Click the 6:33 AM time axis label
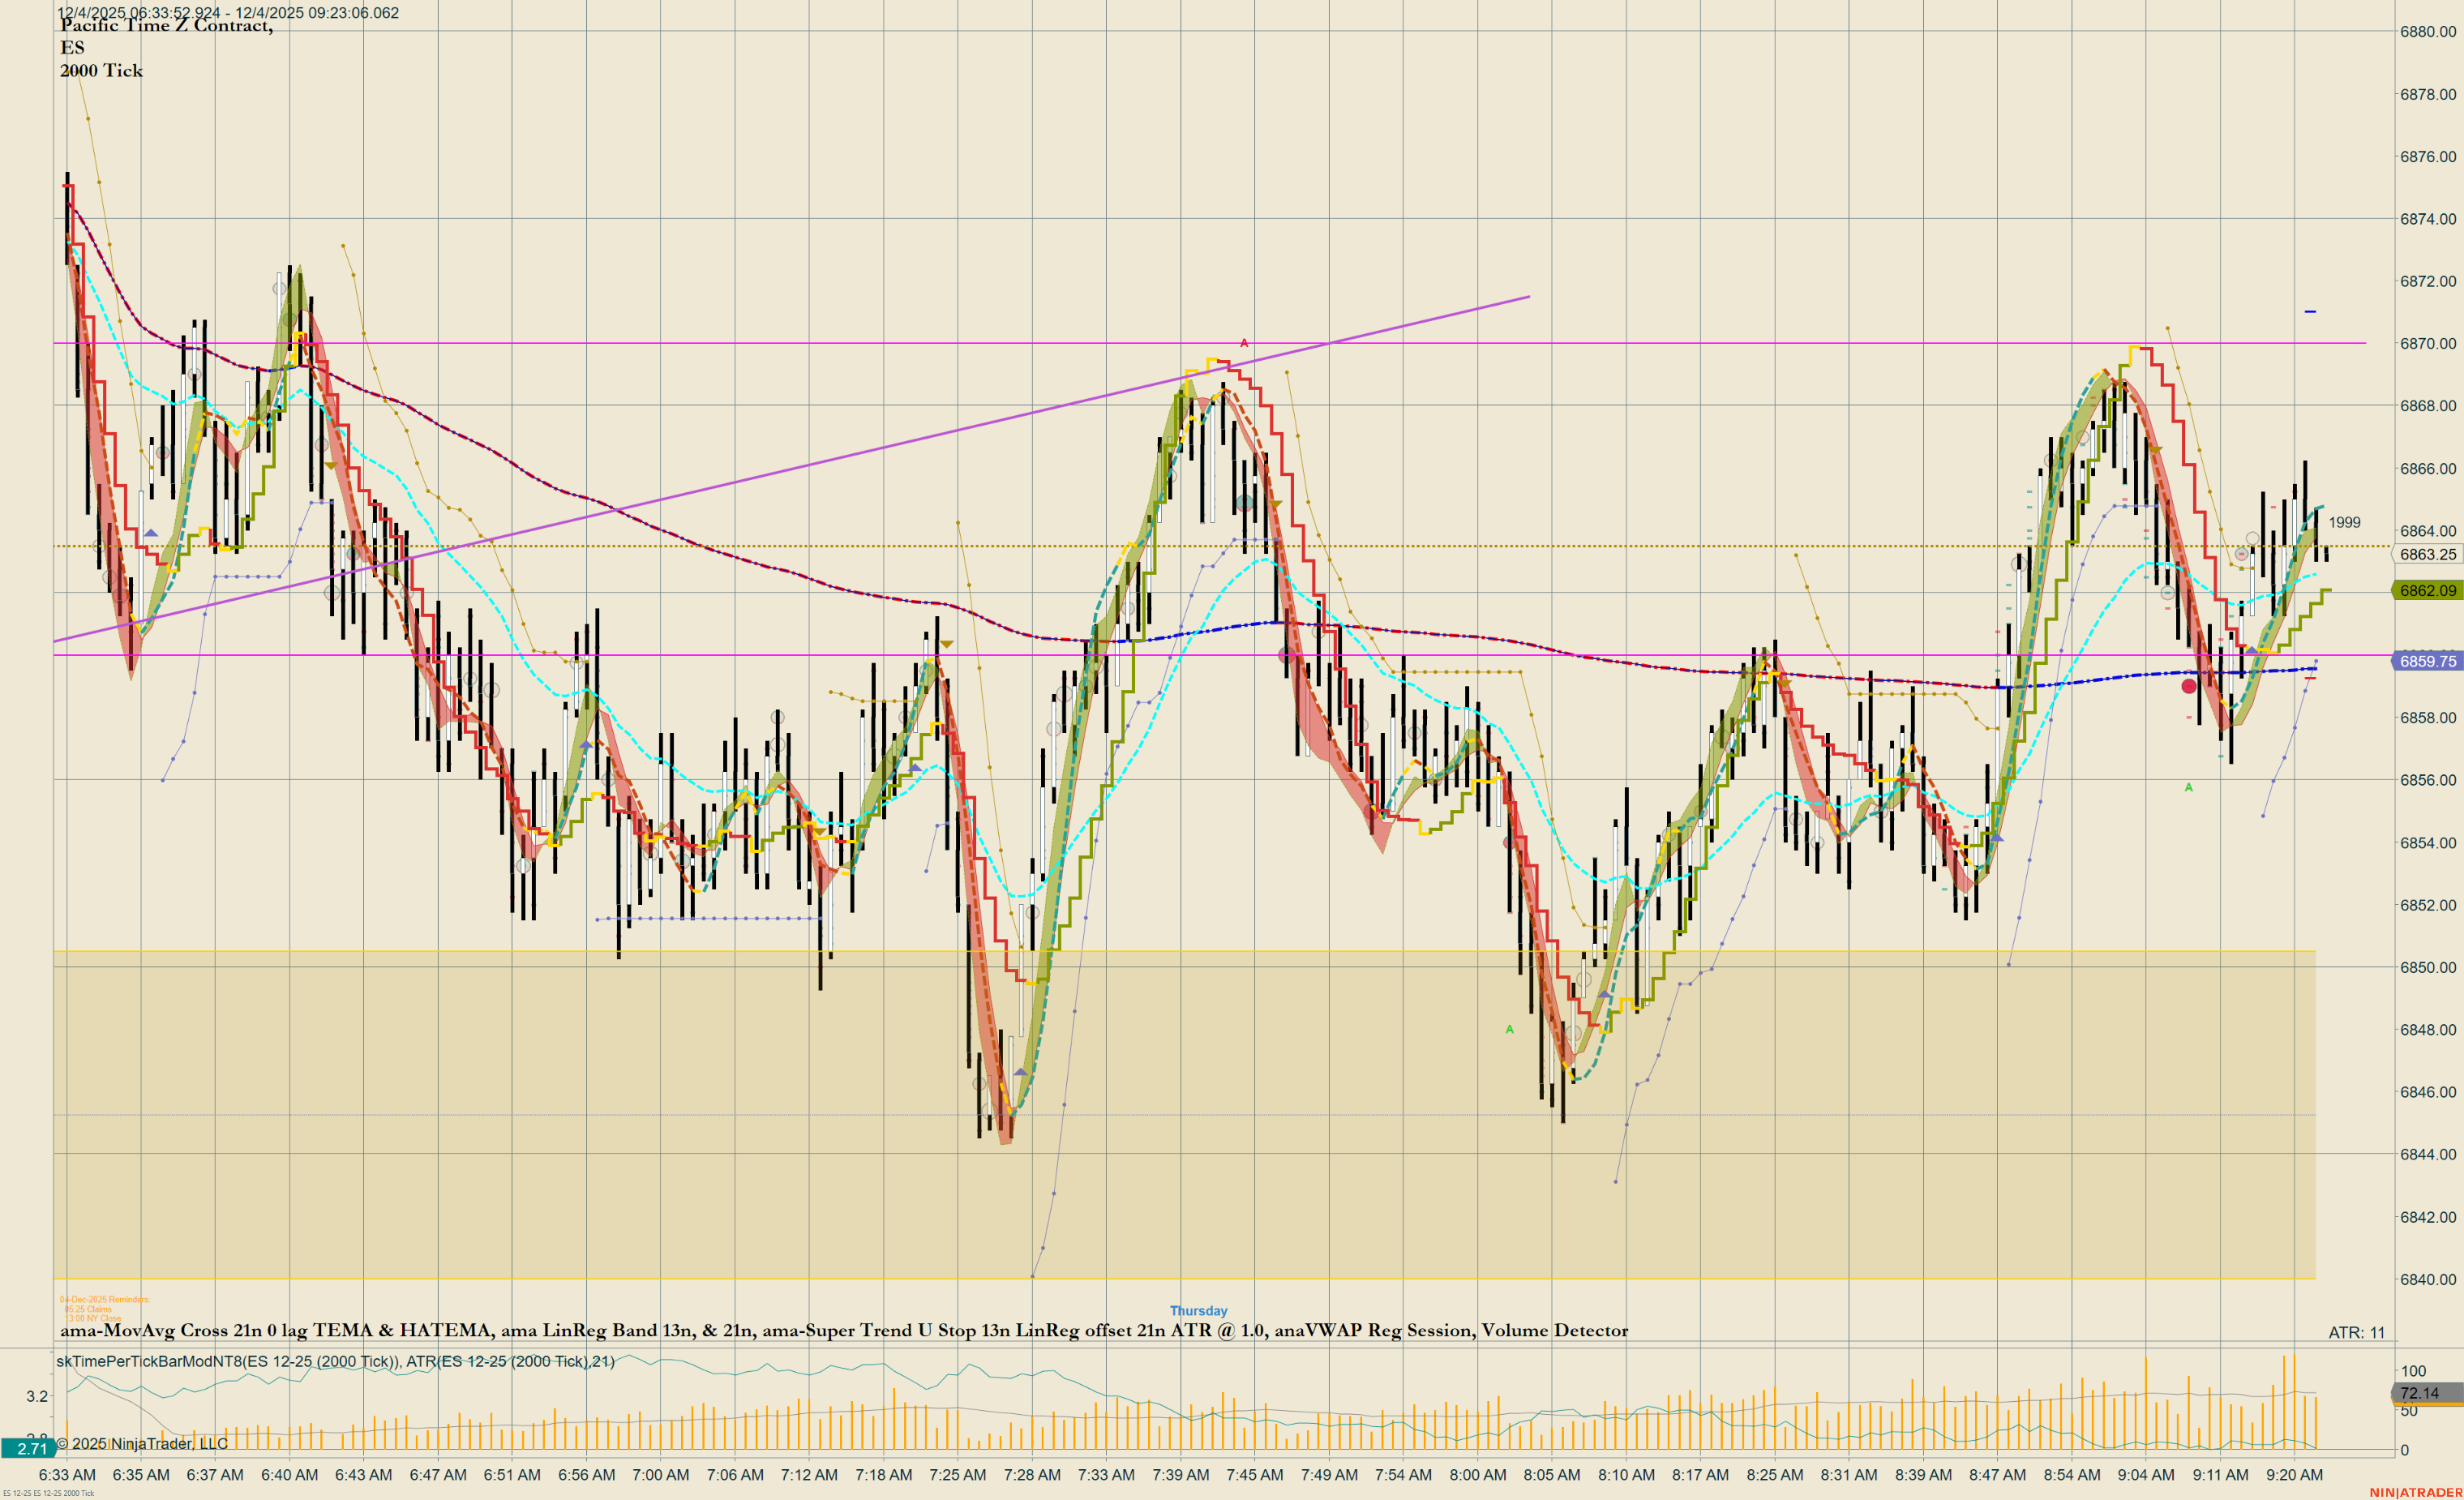 point(67,1475)
